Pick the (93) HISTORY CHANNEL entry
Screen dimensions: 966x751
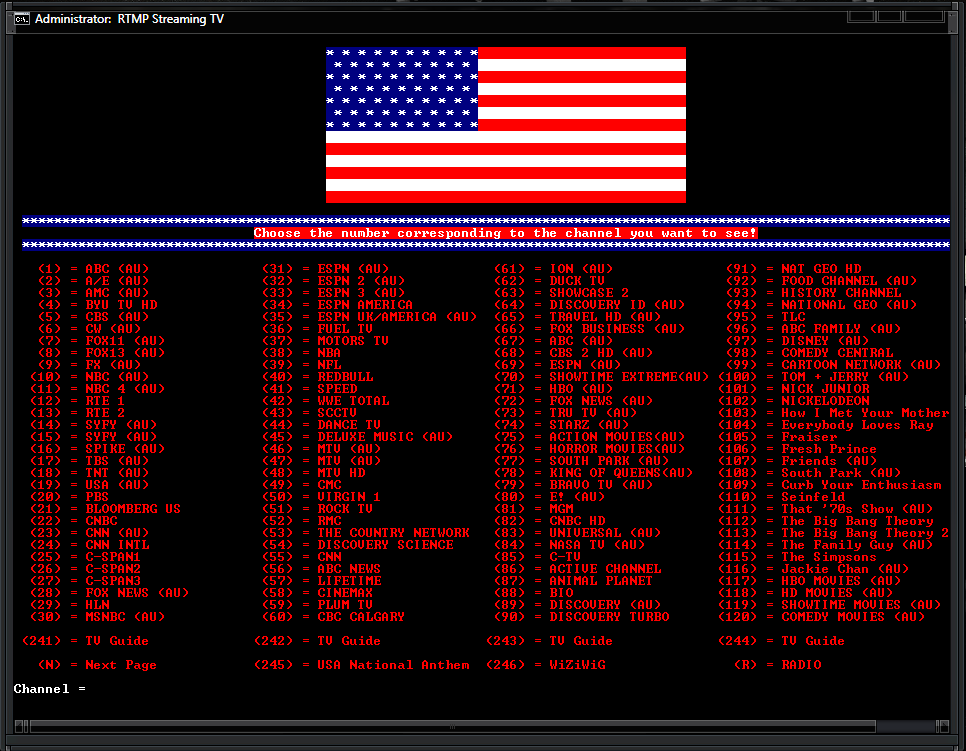click(814, 293)
